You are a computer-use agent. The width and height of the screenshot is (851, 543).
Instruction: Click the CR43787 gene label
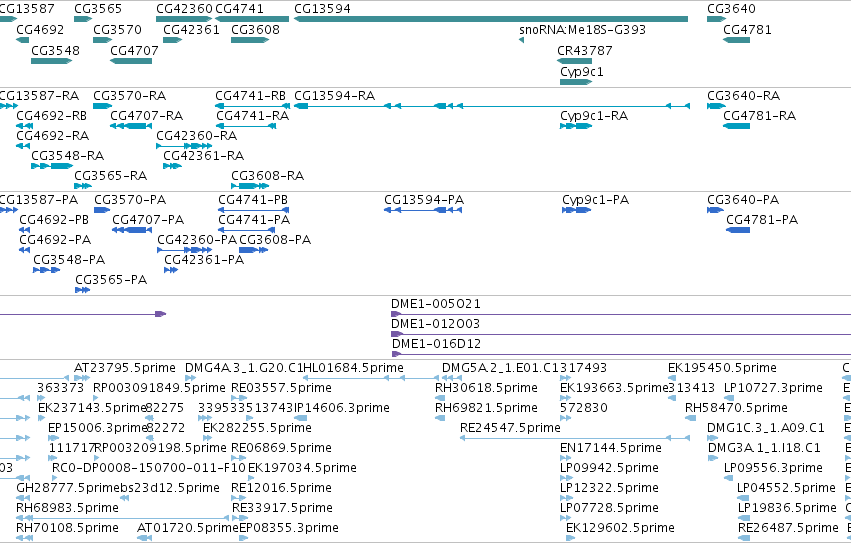pyautogui.click(x=585, y=50)
